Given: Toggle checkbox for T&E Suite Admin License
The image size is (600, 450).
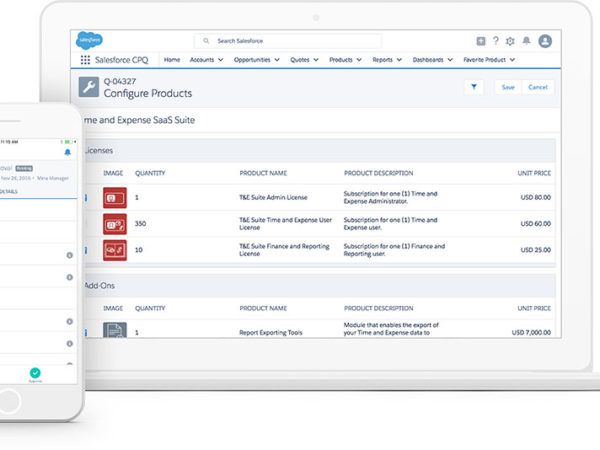Looking at the screenshot, I should (x=86, y=197).
